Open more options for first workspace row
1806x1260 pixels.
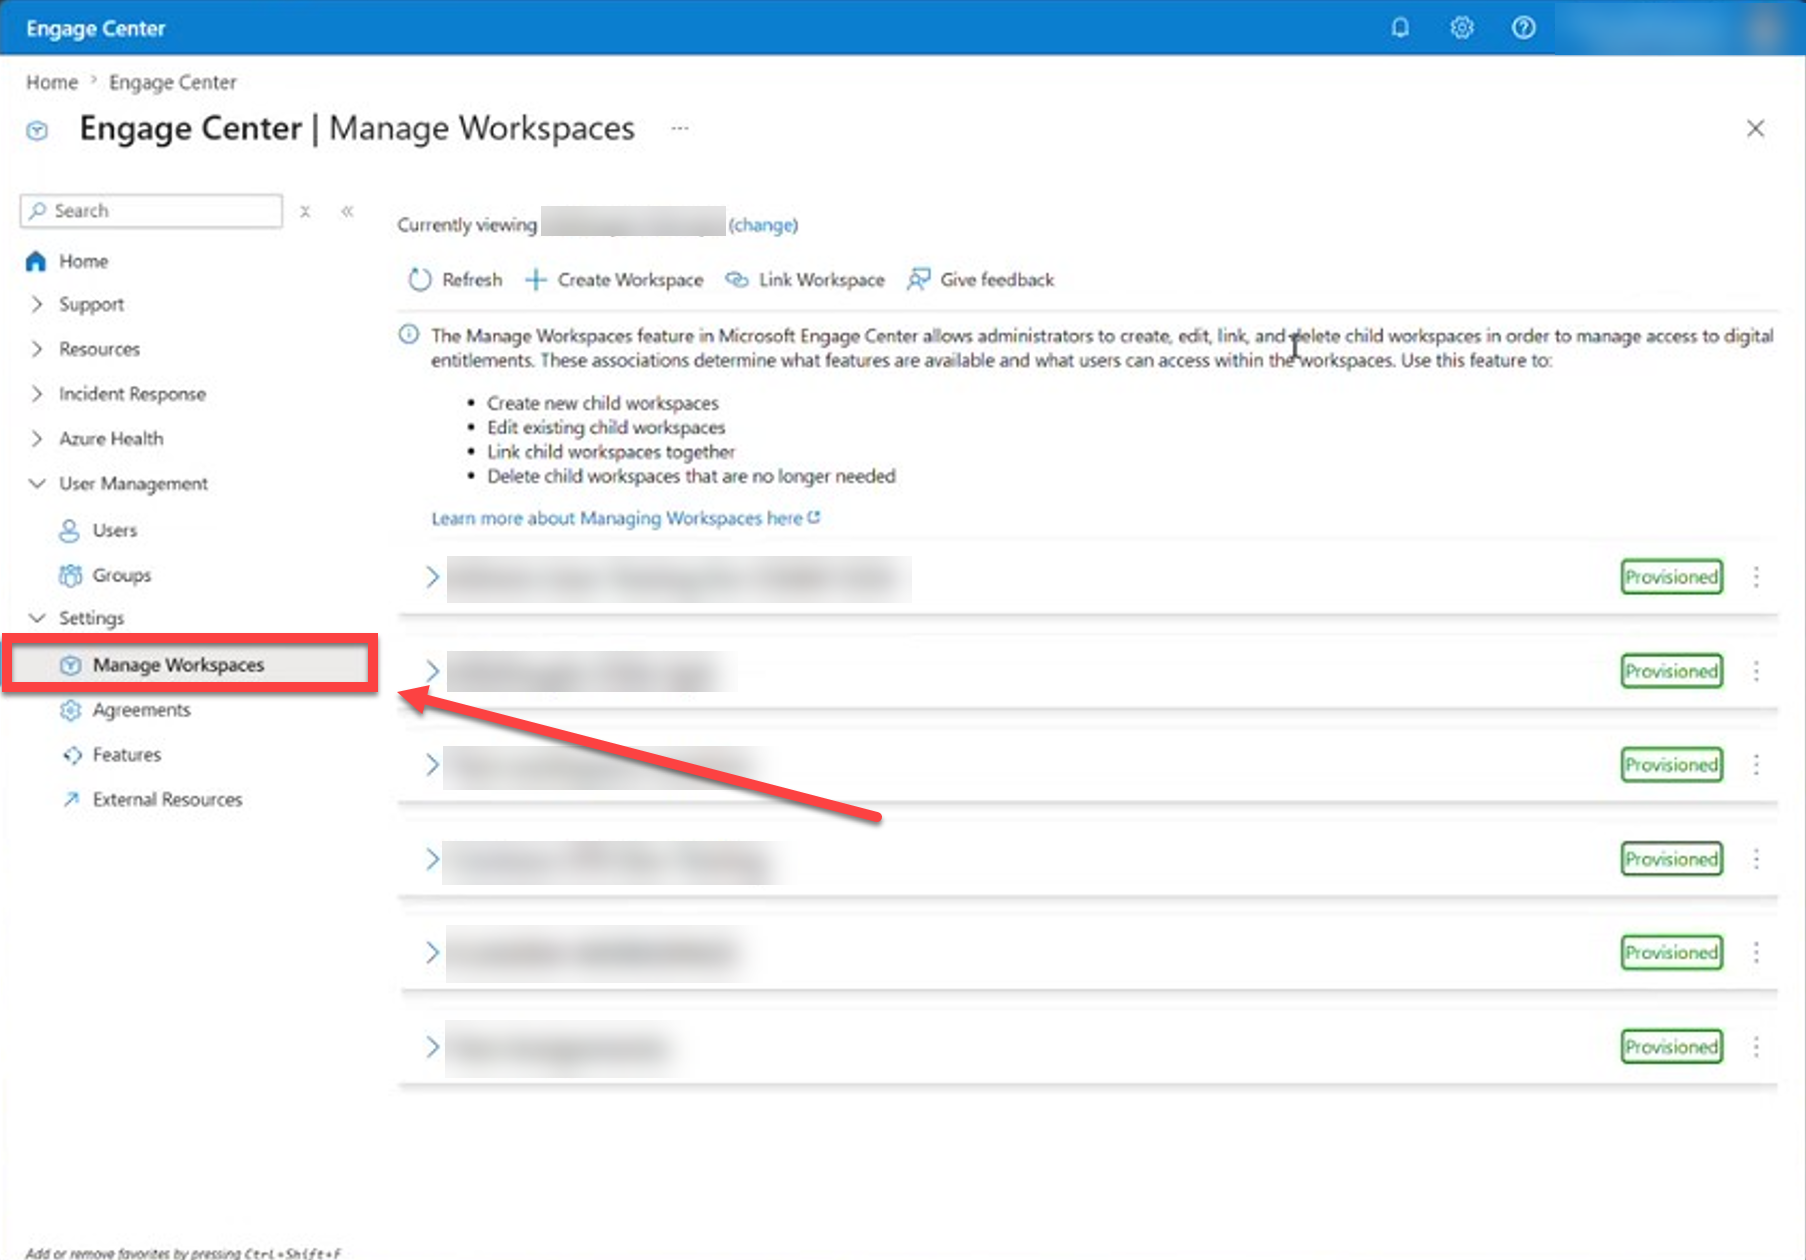coord(1756,577)
